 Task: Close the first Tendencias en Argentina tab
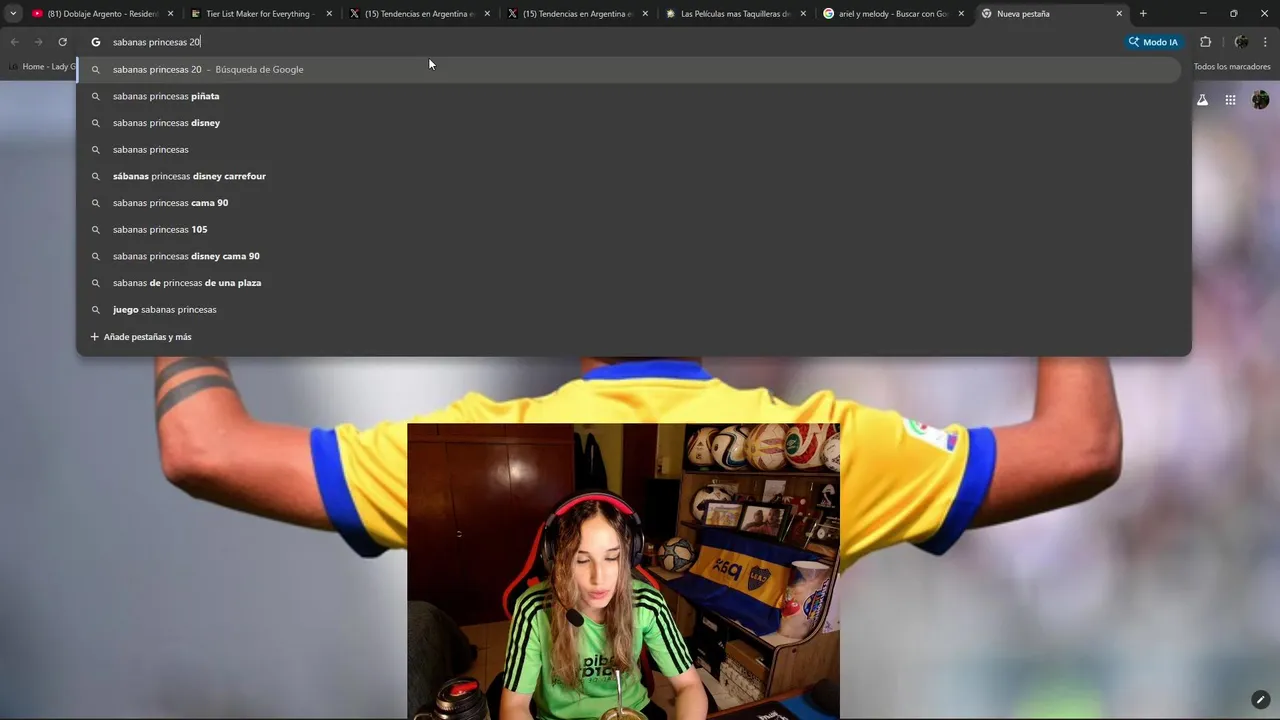point(487,14)
